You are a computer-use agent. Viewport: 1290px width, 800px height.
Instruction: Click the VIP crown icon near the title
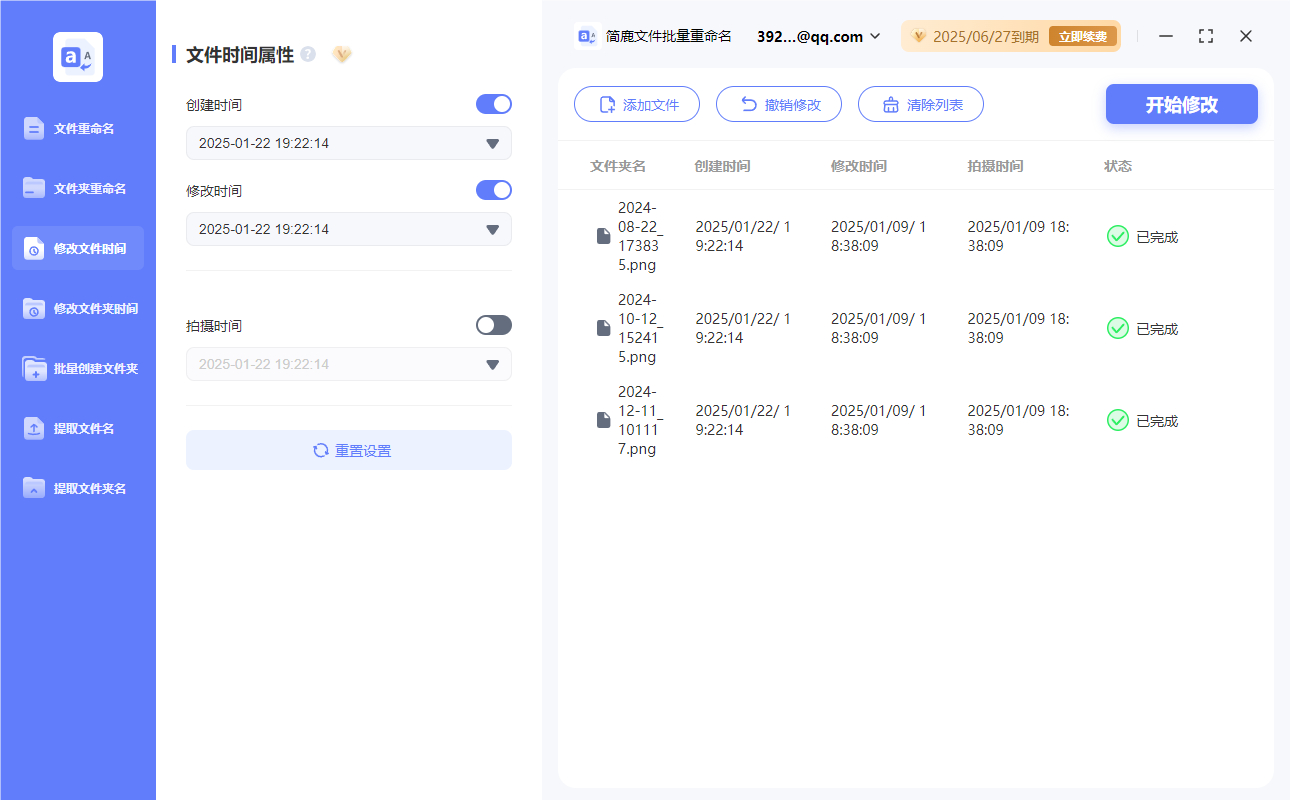point(342,55)
